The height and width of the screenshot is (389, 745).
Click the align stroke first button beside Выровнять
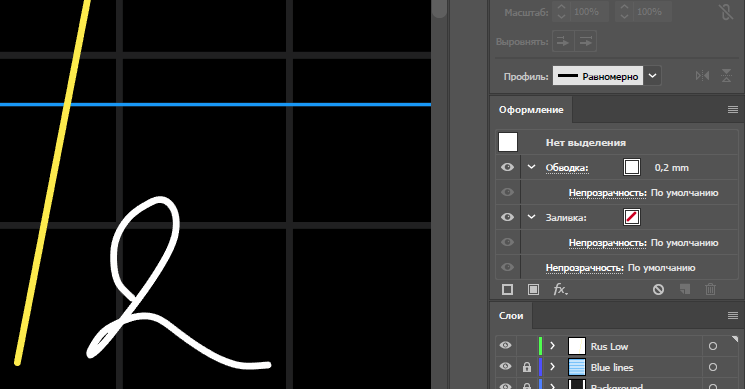[563, 41]
